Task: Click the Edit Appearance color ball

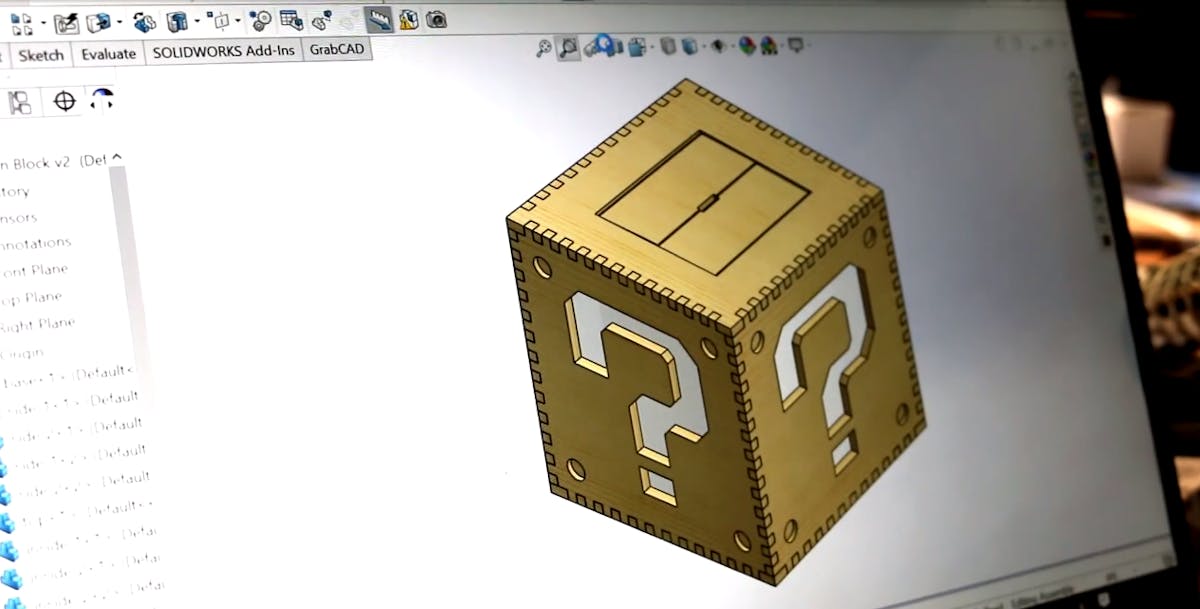Action: click(x=747, y=45)
